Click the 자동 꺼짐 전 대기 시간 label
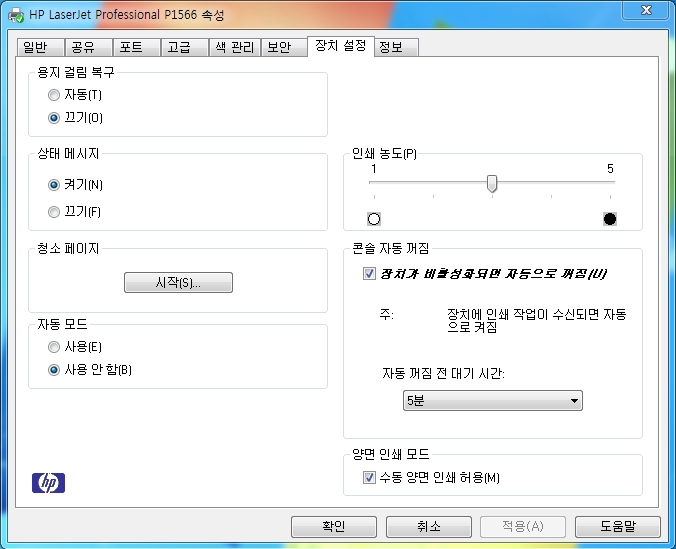Screen dimensions: 676x549 [x=443, y=373]
